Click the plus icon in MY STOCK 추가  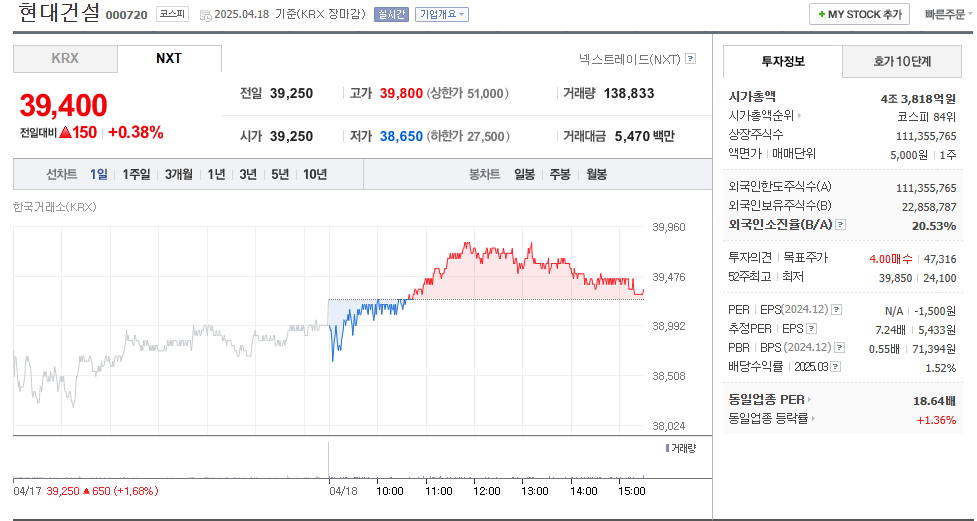pyautogui.click(x=821, y=14)
